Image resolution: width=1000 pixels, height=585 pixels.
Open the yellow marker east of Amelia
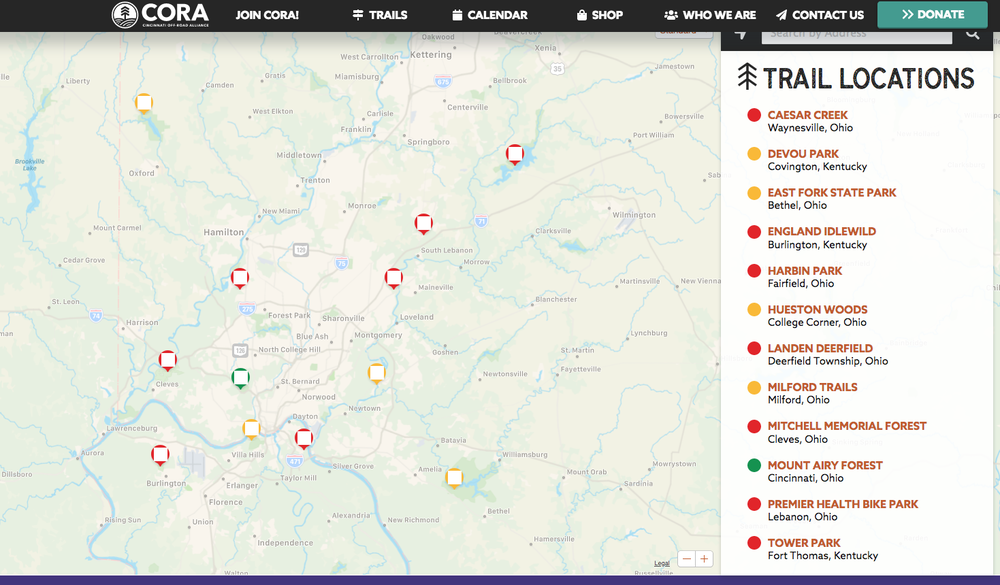click(x=454, y=477)
